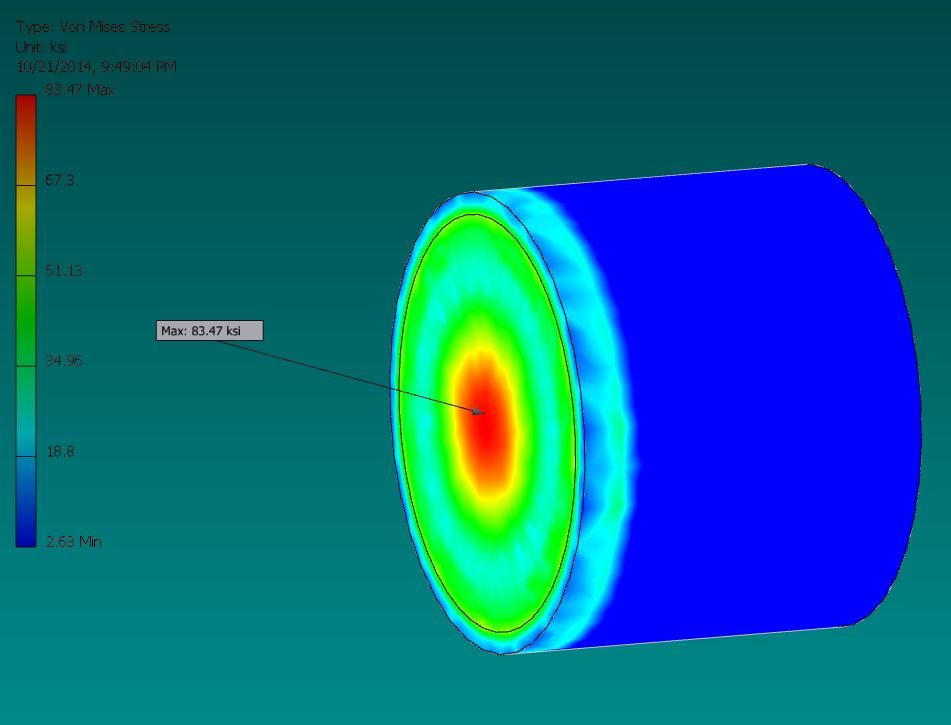Click the 'Unit: ksi' text
951x725 pixels.
(x=41, y=47)
